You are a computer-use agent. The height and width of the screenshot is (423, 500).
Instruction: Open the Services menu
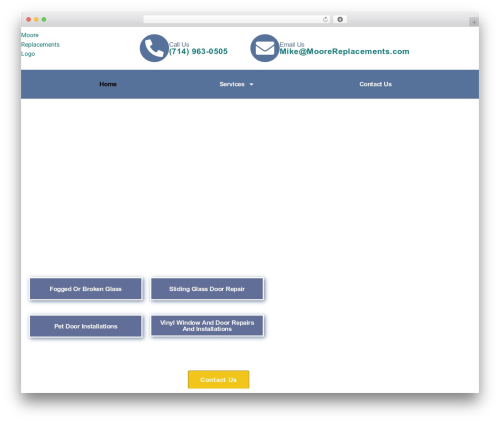[x=232, y=84]
